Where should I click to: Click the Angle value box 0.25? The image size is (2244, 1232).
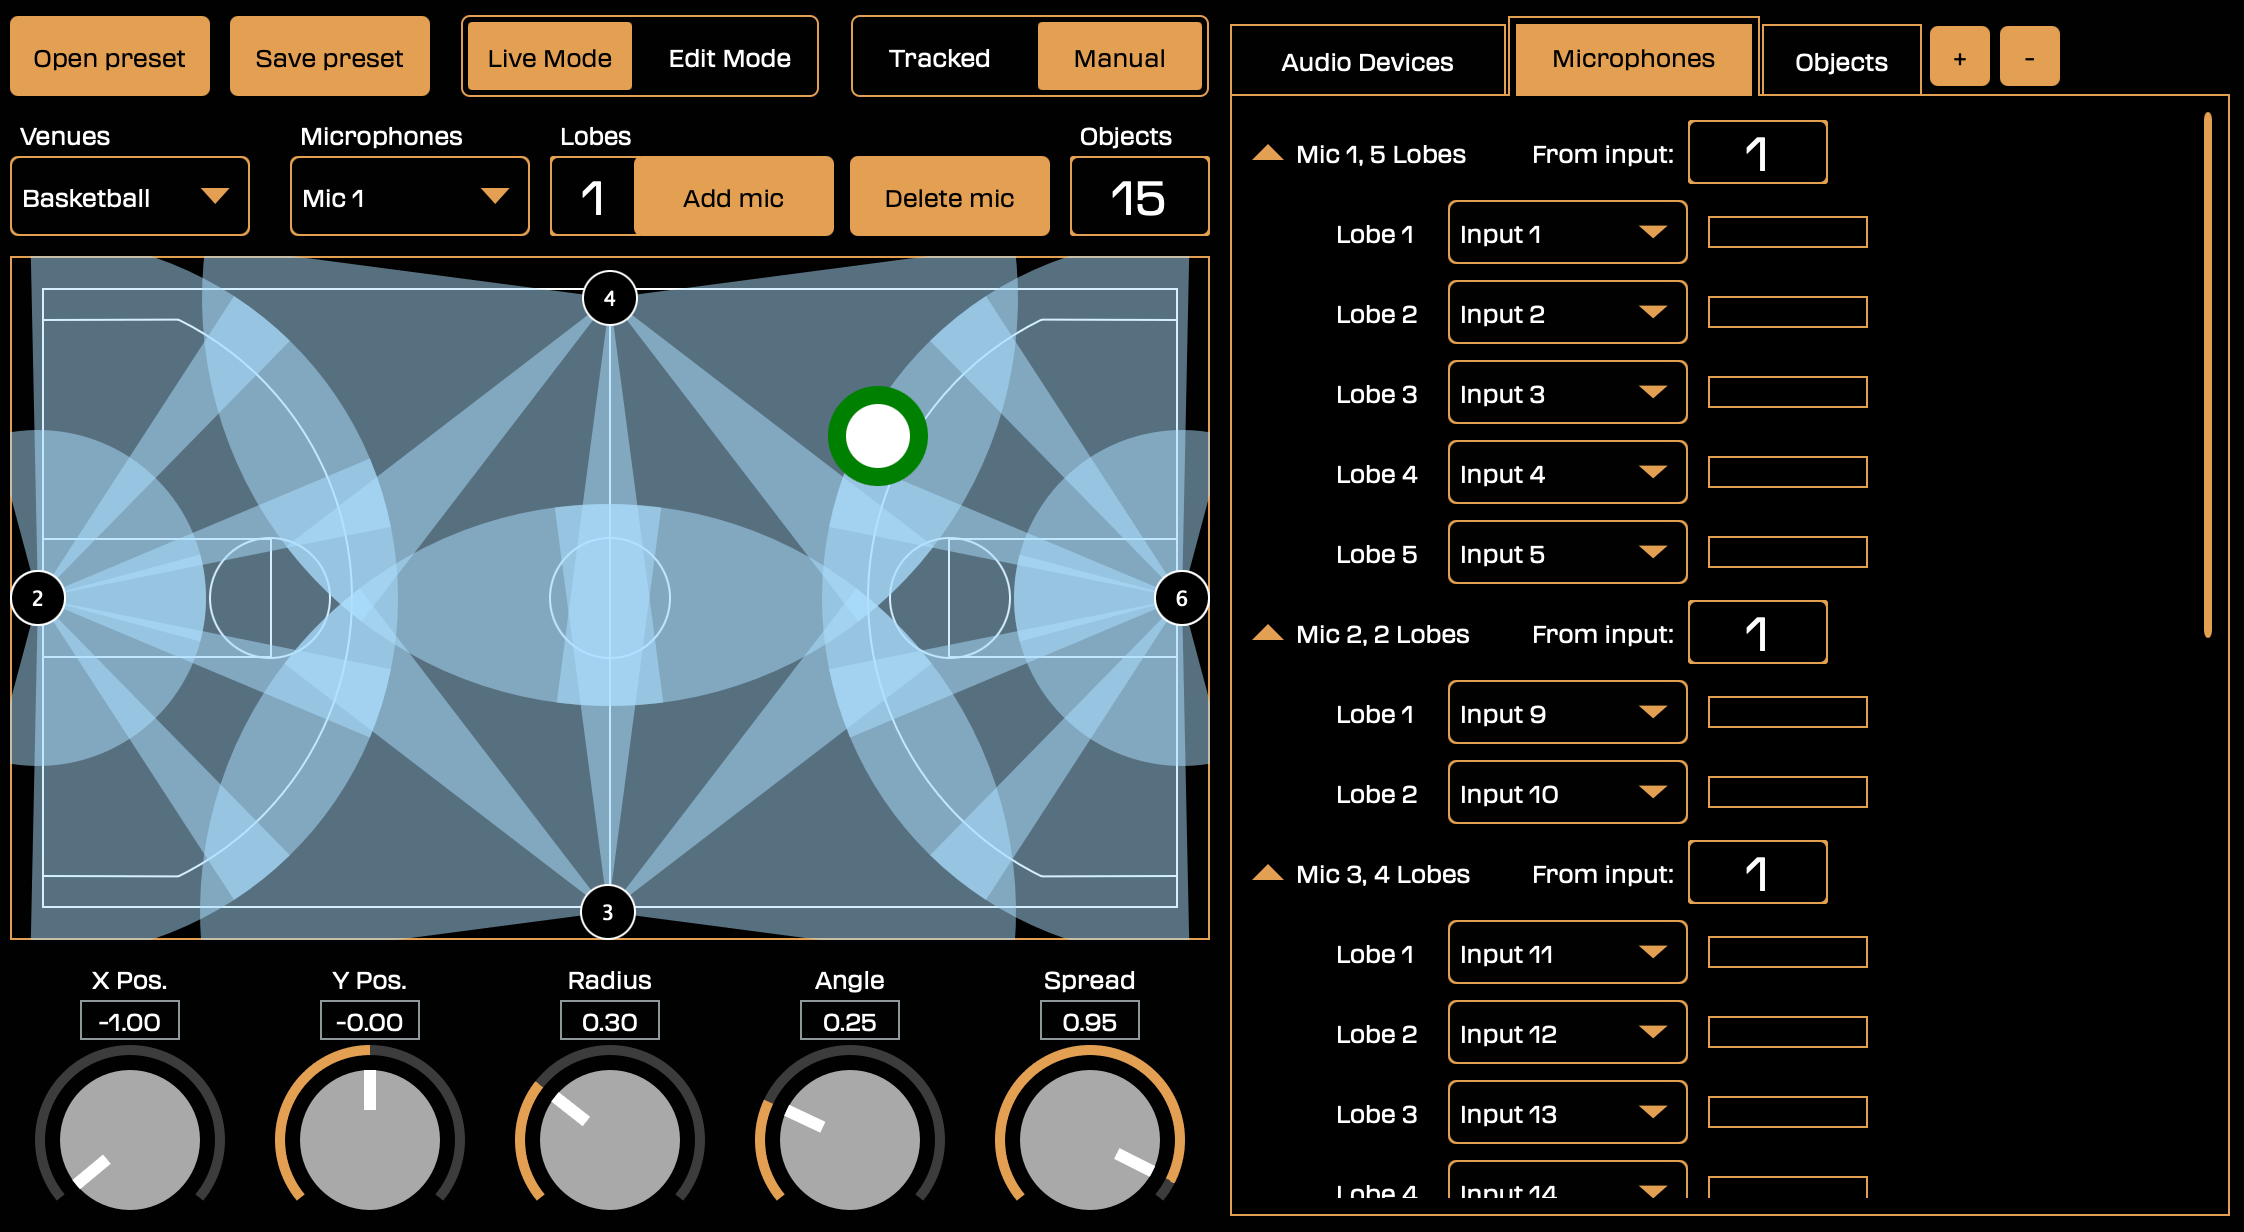click(x=850, y=1021)
